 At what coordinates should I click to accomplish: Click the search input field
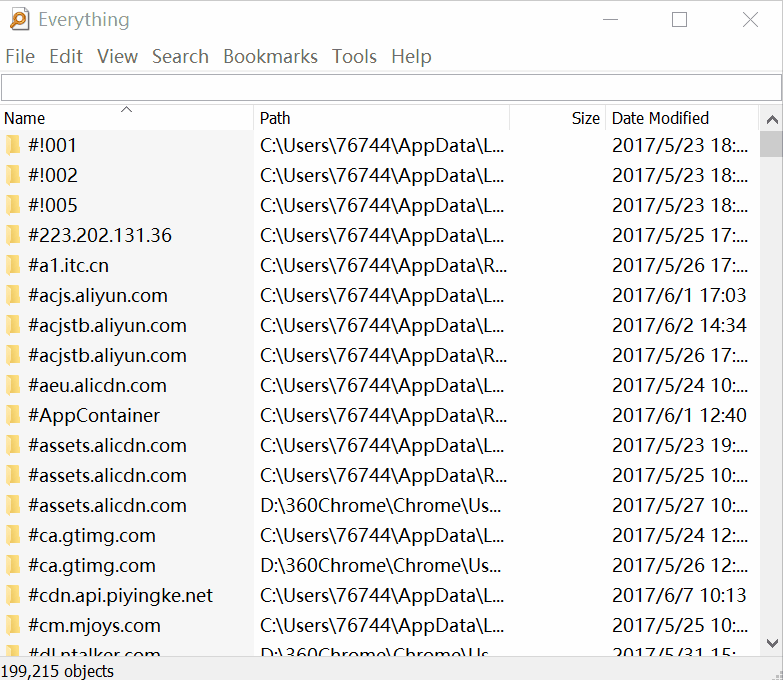click(x=391, y=87)
